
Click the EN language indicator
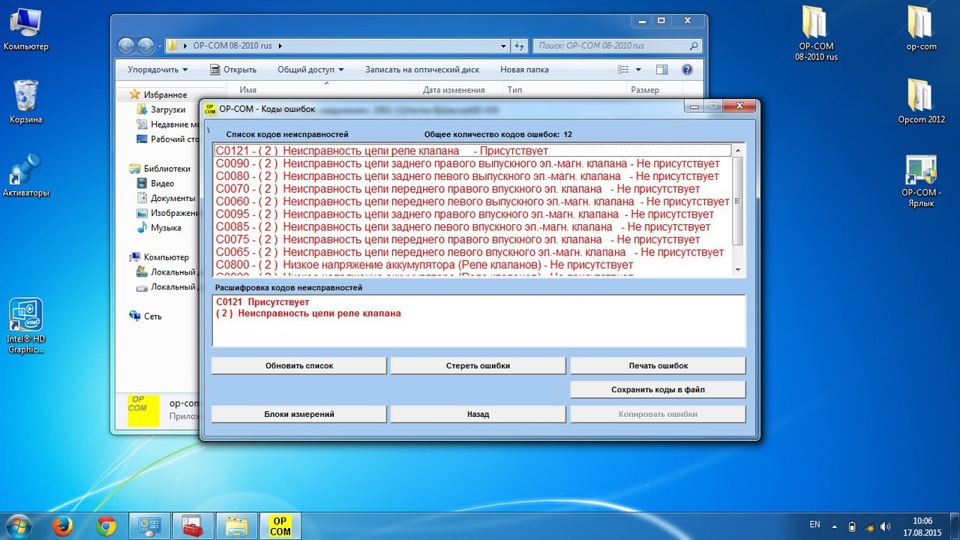tap(814, 525)
